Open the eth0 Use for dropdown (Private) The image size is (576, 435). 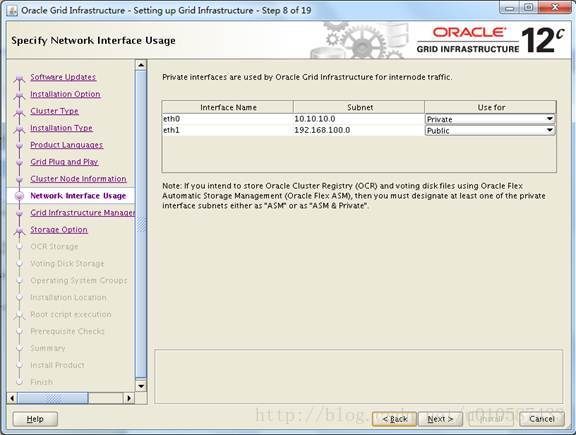pos(490,119)
